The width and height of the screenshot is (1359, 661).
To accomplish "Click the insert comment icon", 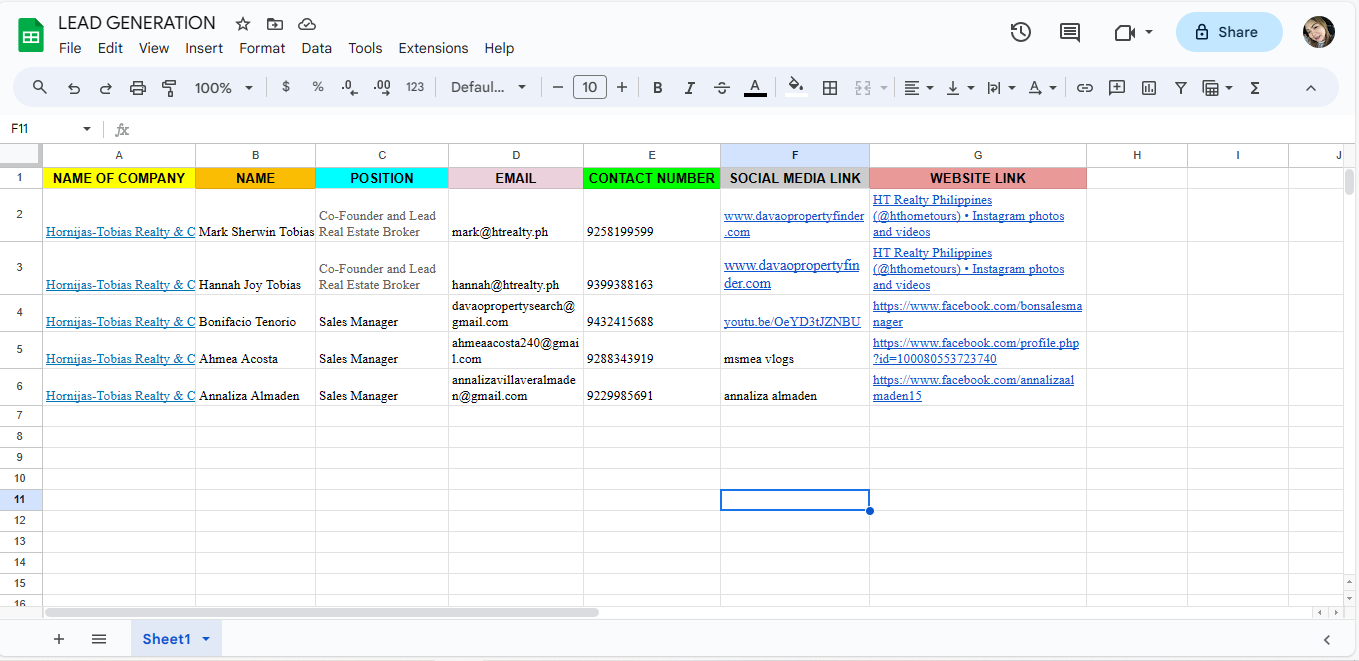I will tap(1117, 88).
